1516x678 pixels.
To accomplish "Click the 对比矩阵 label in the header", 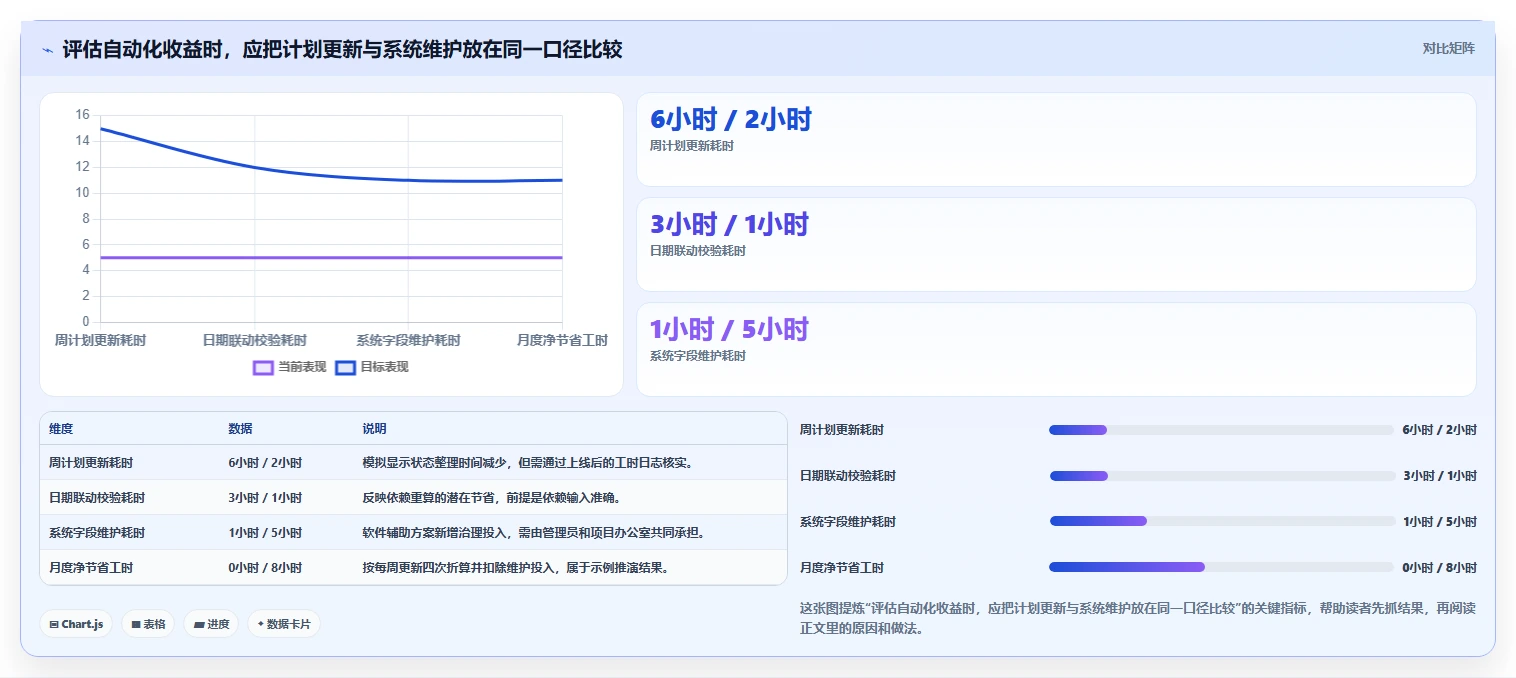I will (1448, 48).
